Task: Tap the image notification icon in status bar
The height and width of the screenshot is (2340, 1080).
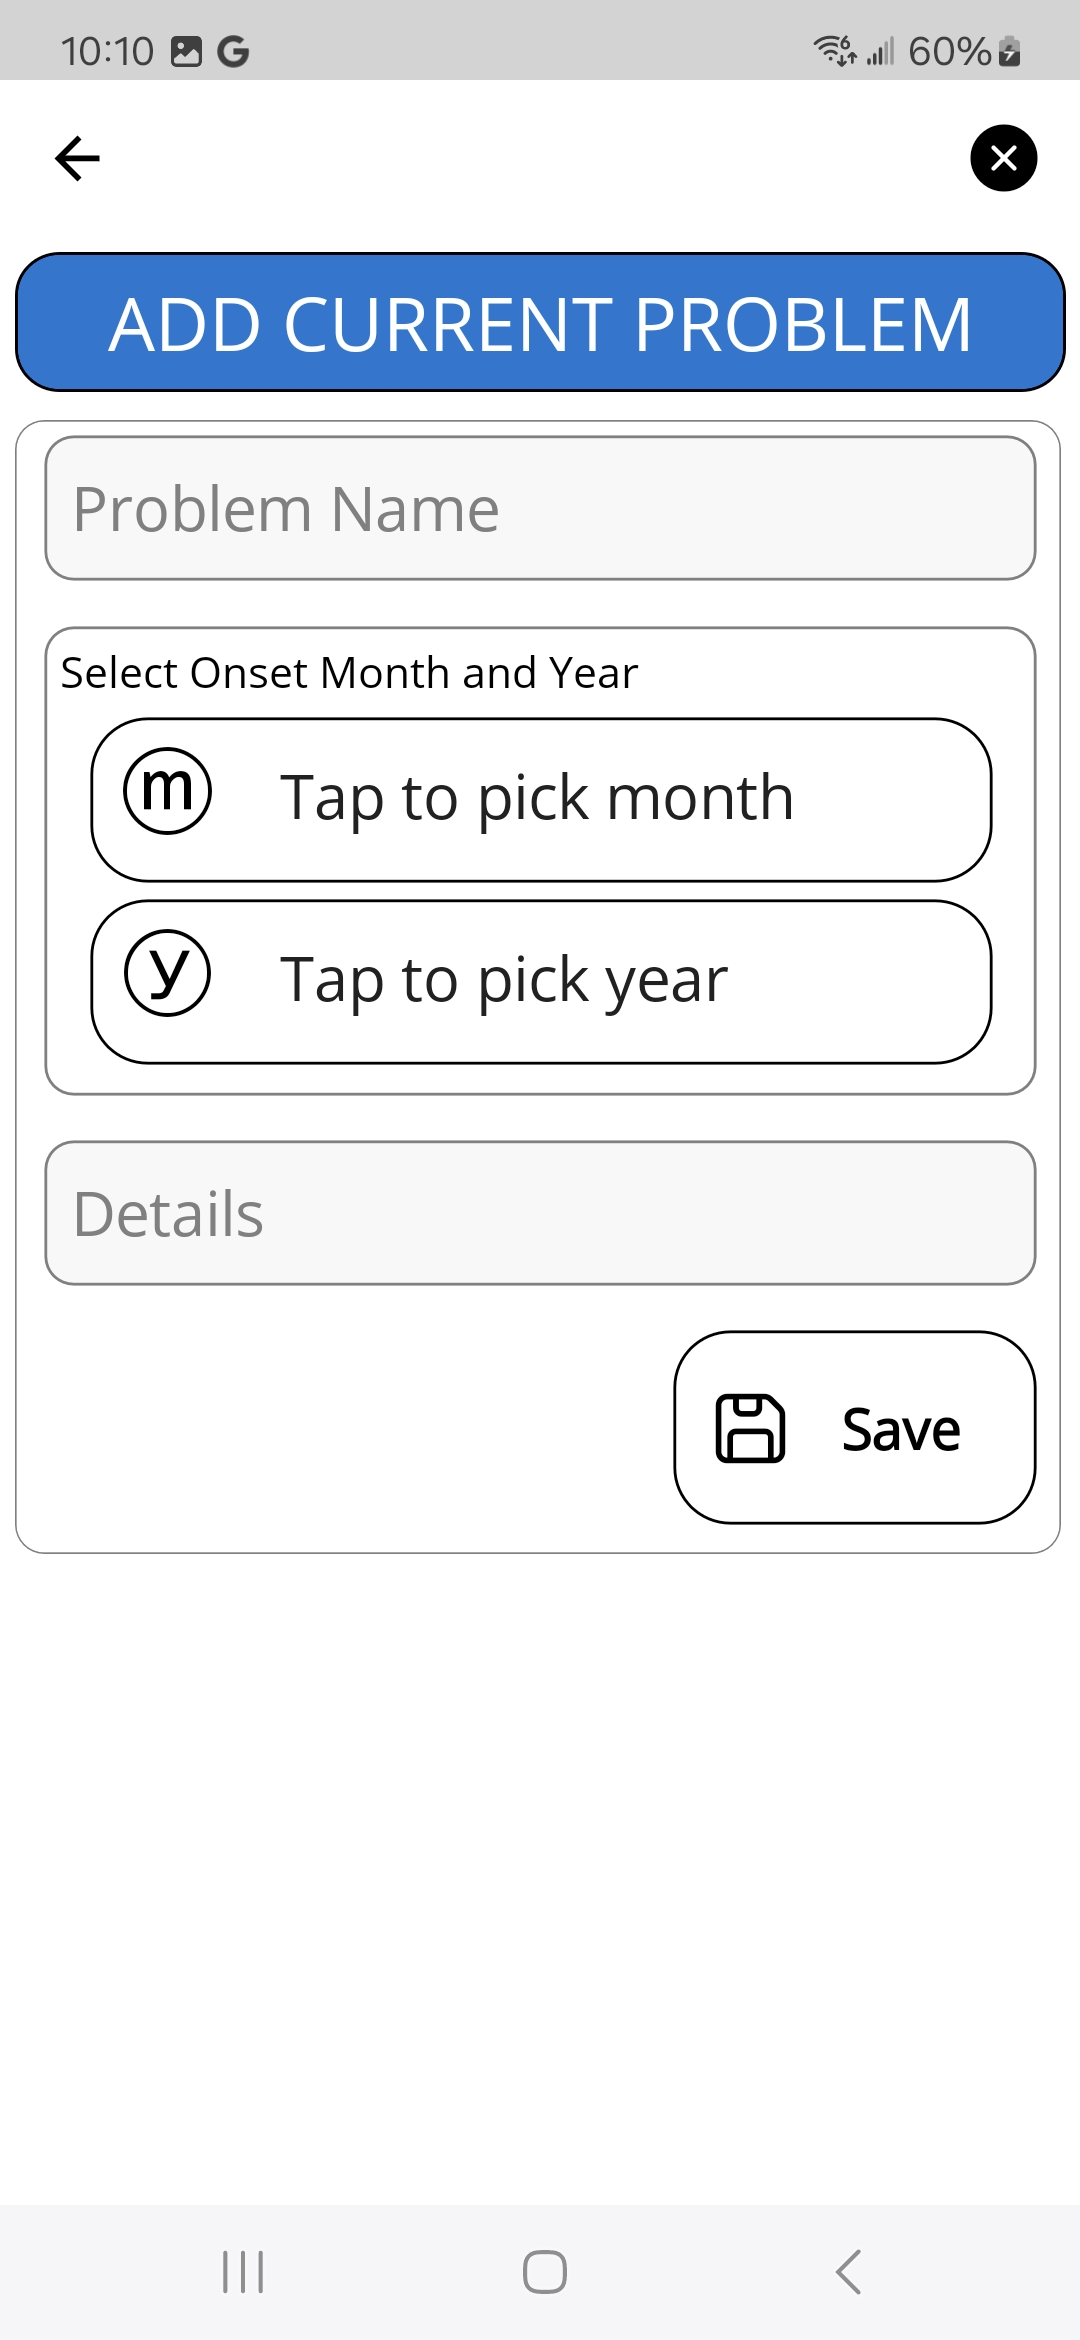Action: [x=186, y=51]
